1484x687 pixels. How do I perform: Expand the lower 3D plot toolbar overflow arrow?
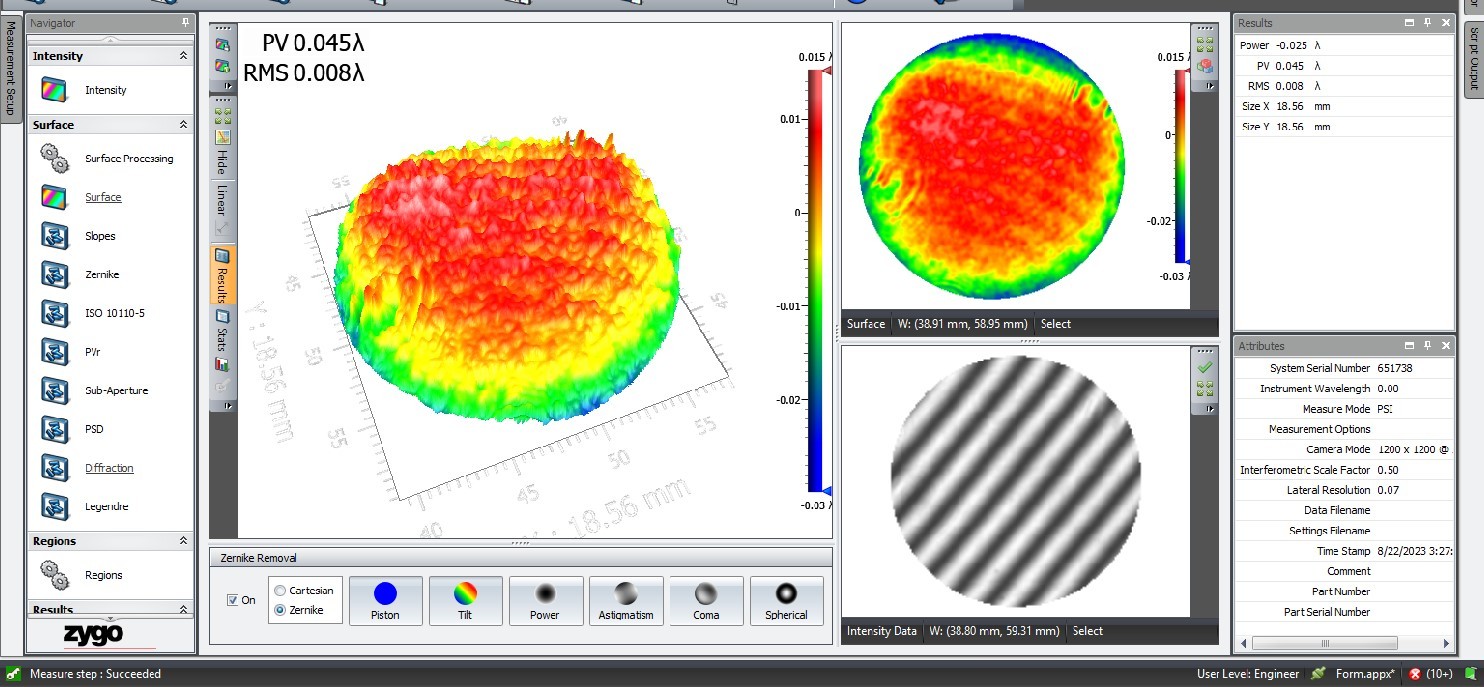pos(228,405)
